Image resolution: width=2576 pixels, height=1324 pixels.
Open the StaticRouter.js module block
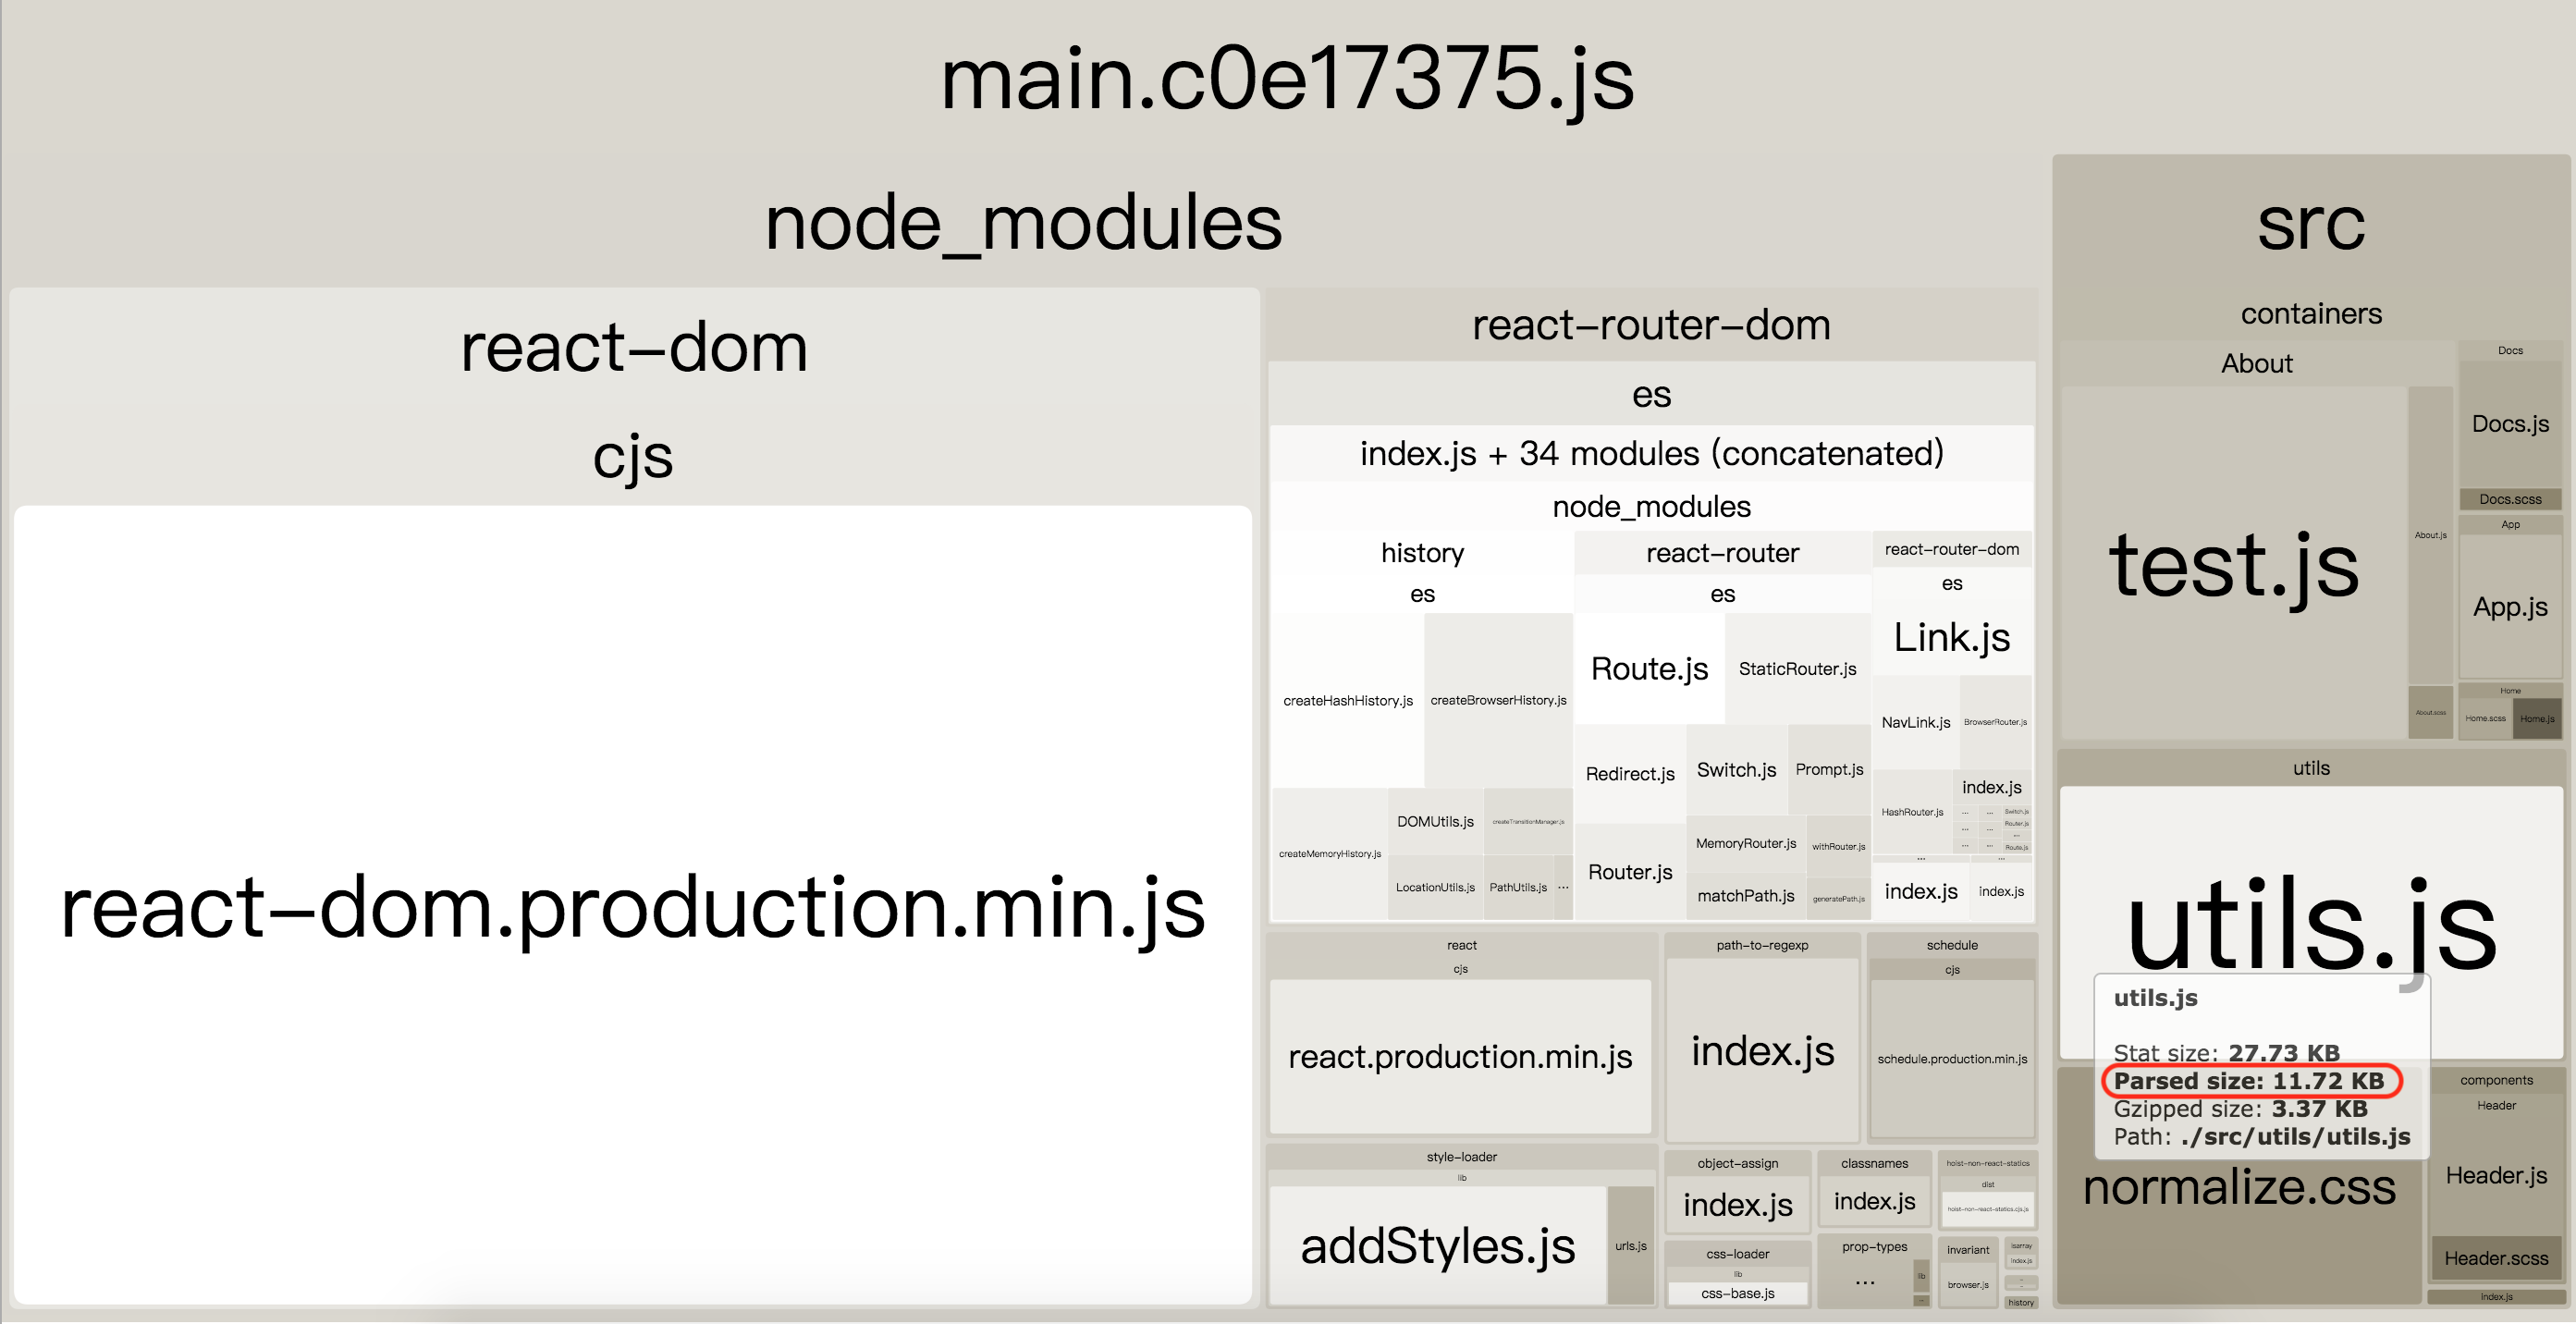(1797, 668)
